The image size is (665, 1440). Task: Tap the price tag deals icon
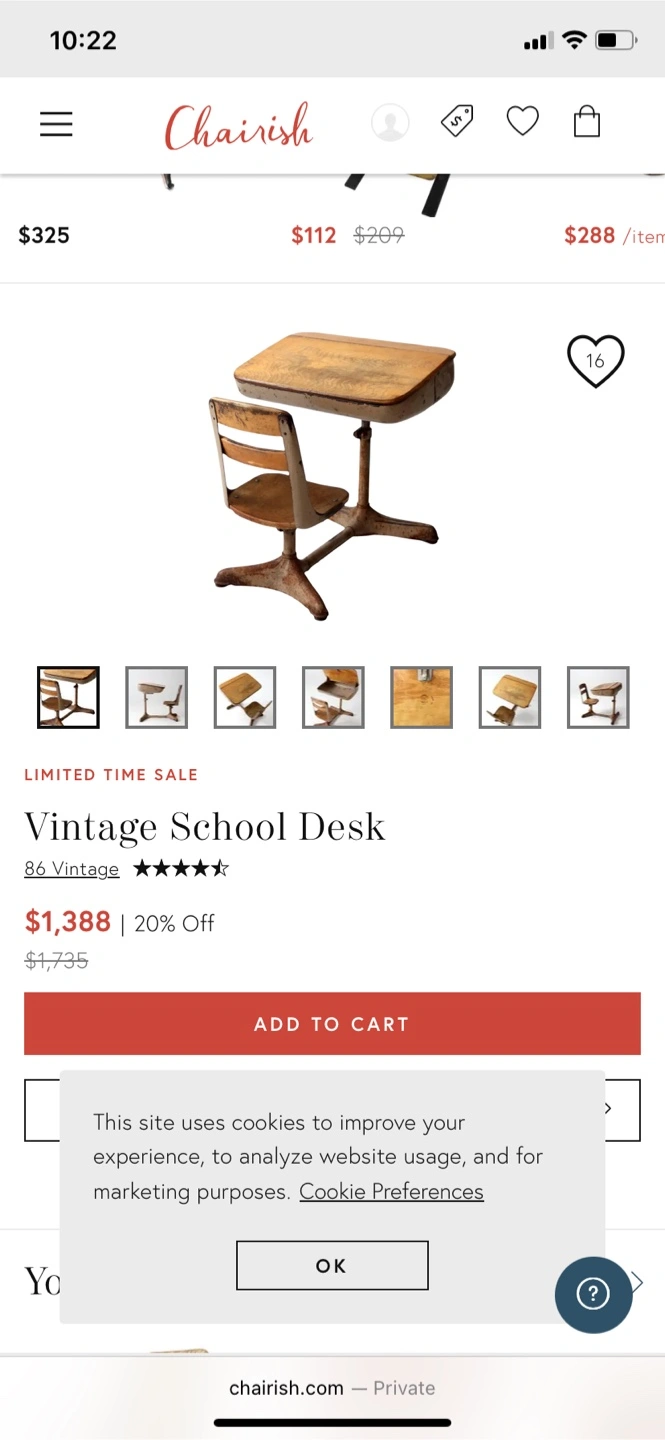(457, 122)
